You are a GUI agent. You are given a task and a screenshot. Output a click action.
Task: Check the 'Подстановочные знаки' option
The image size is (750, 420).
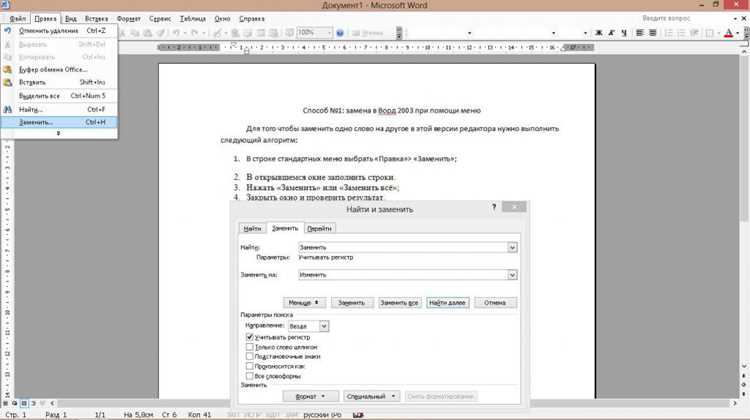[250, 356]
